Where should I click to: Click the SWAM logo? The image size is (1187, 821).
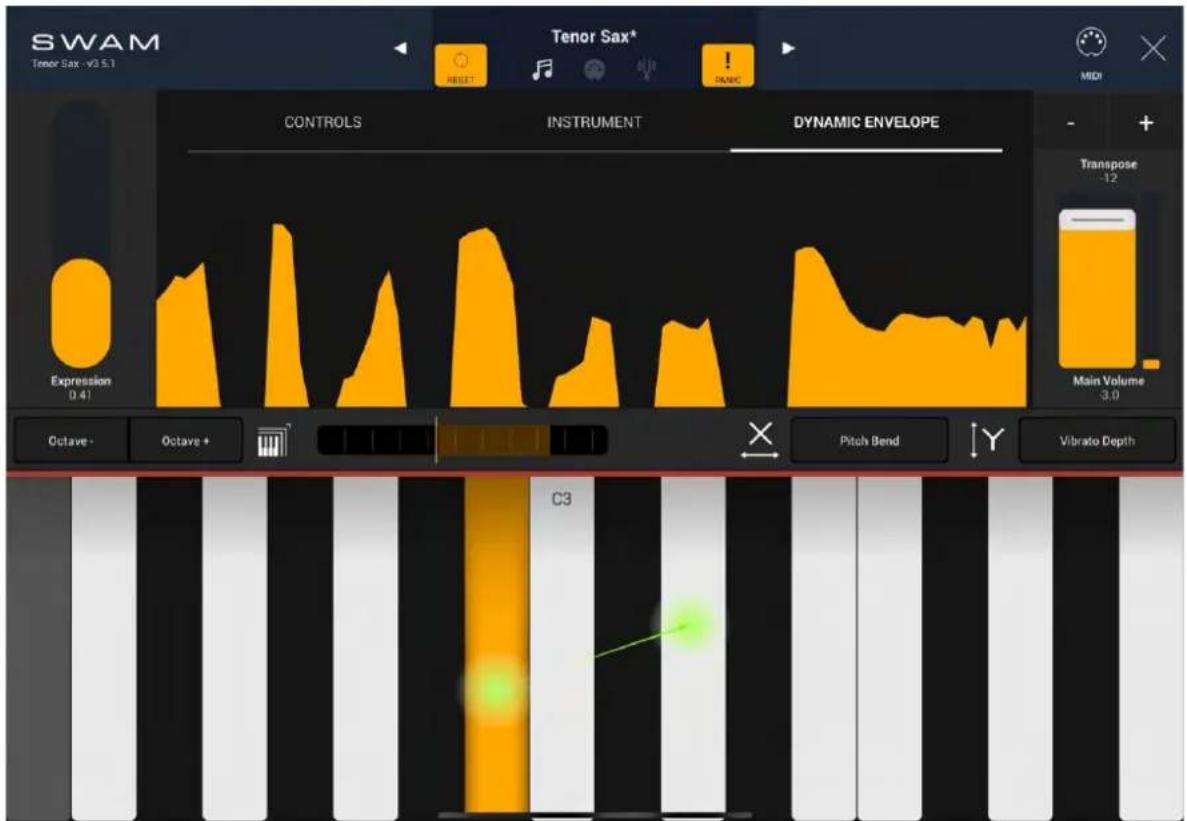[x=95, y=42]
